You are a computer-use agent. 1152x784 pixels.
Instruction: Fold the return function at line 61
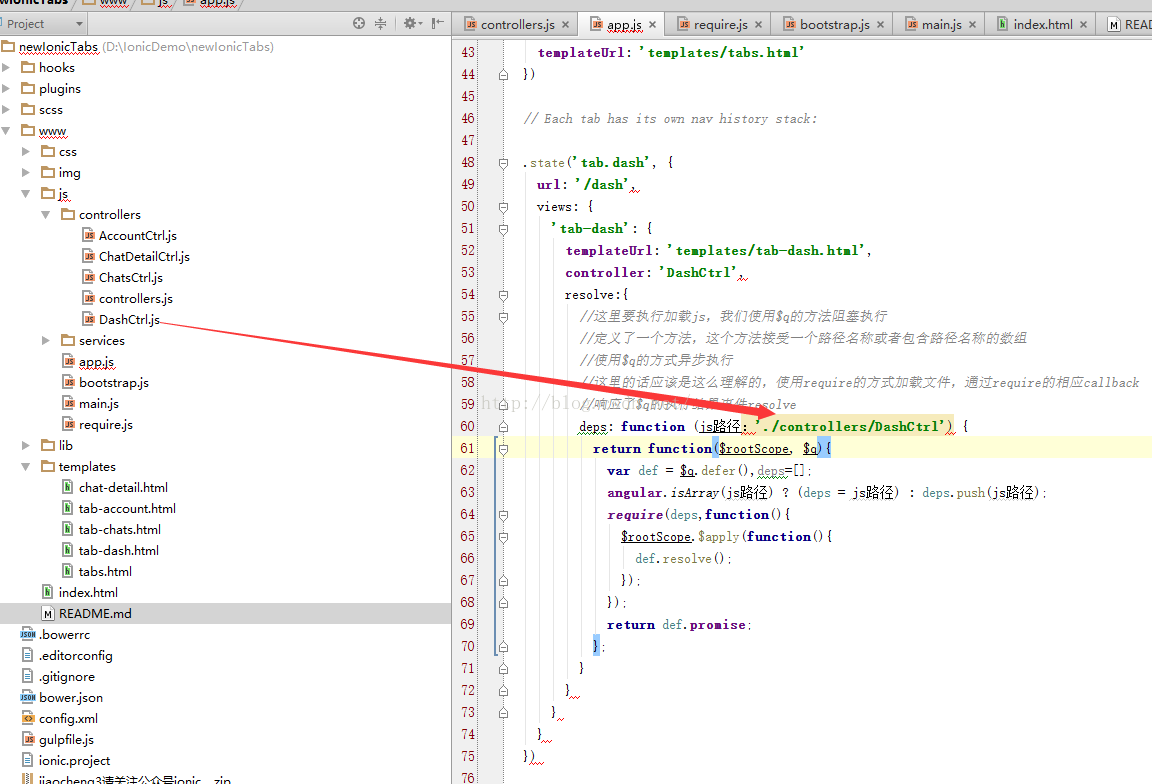[x=503, y=449]
